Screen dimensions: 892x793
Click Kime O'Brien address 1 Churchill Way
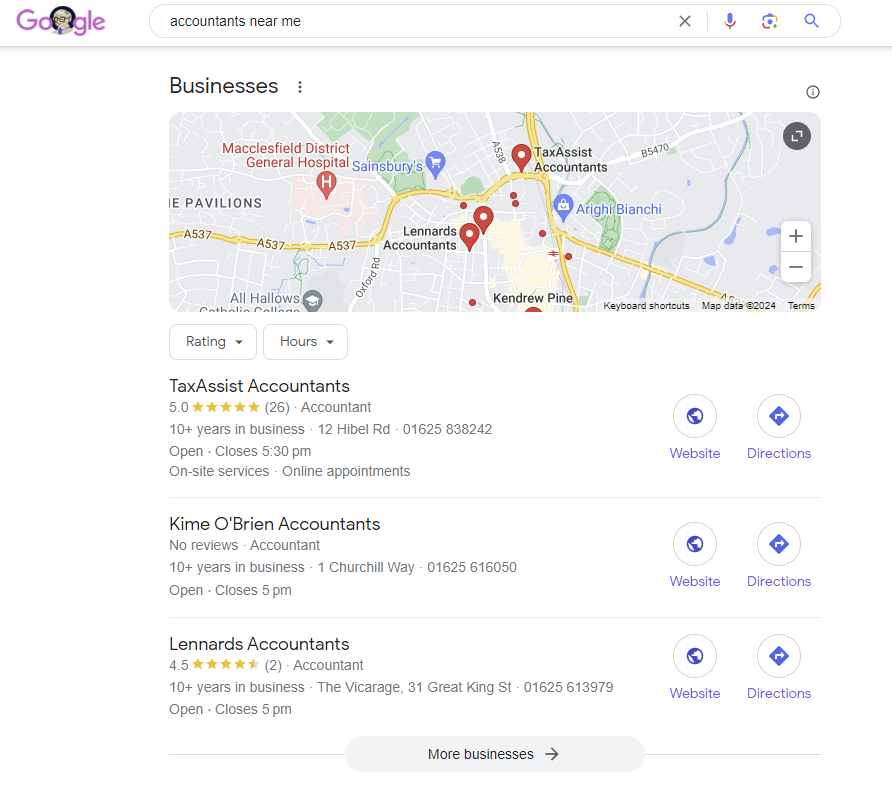(366, 567)
